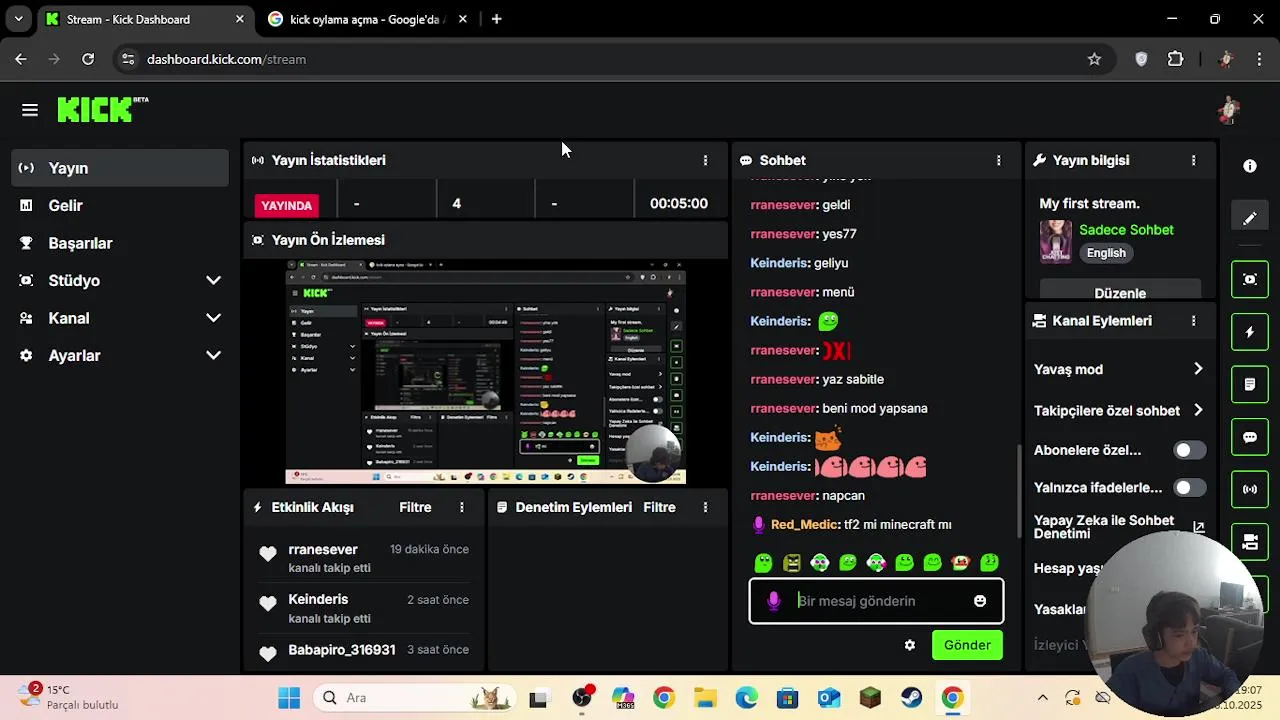
Task: Open the Chrome tab search dropdown arrow
Action: (18, 19)
